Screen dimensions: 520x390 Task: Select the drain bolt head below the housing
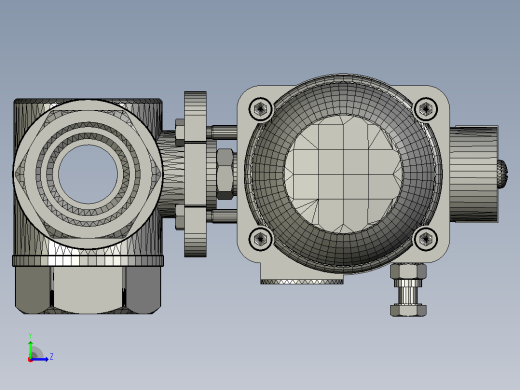click(x=408, y=310)
